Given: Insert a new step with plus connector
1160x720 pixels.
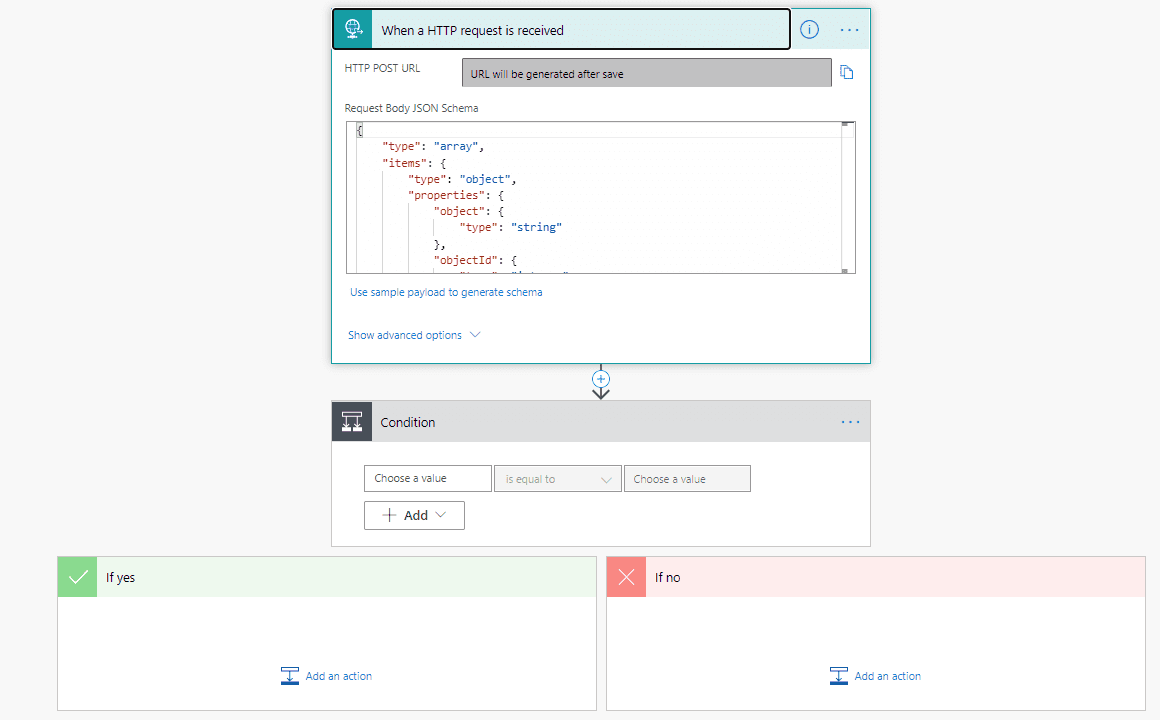Looking at the screenshot, I should point(601,379).
